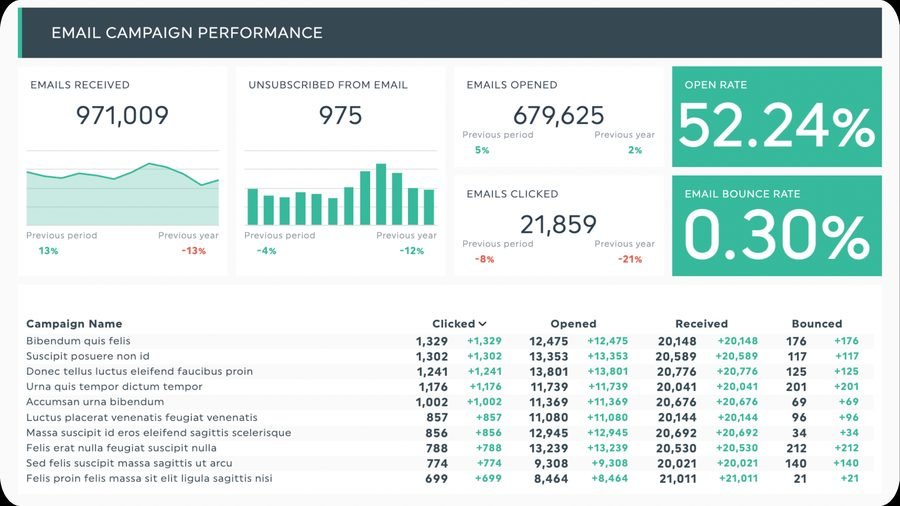Click the opened value 13,801 cell
The image size is (900, 506).
pyautogui.click(x=549, y=372)
